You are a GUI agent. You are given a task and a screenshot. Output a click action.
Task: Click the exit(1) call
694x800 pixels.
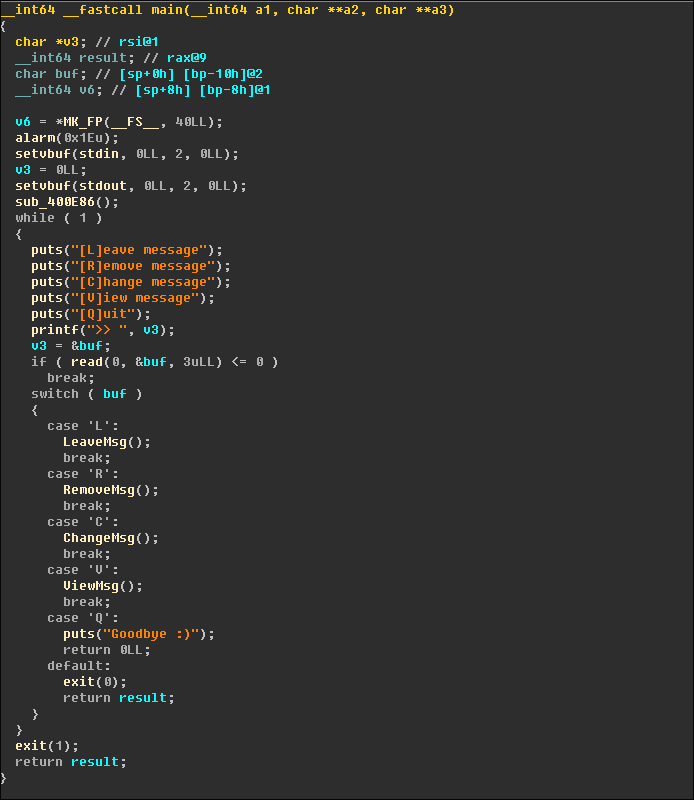click(47, 746)
